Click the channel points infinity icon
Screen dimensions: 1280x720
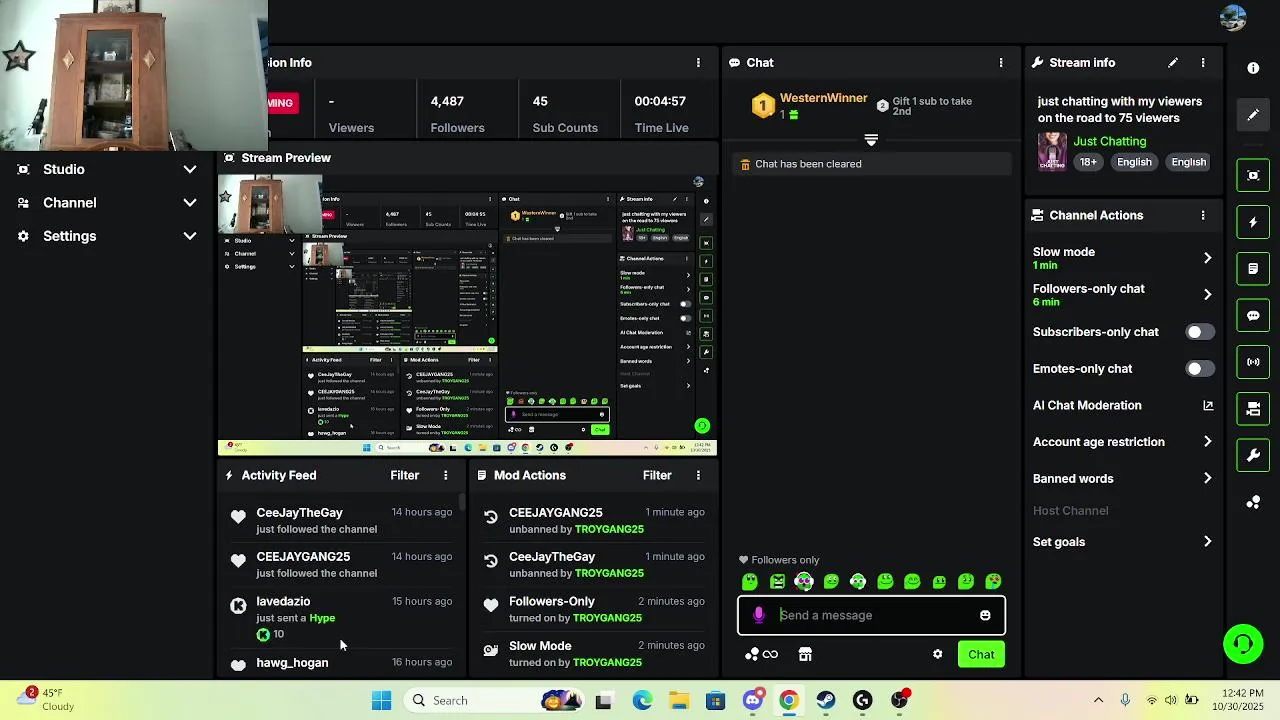761,654
